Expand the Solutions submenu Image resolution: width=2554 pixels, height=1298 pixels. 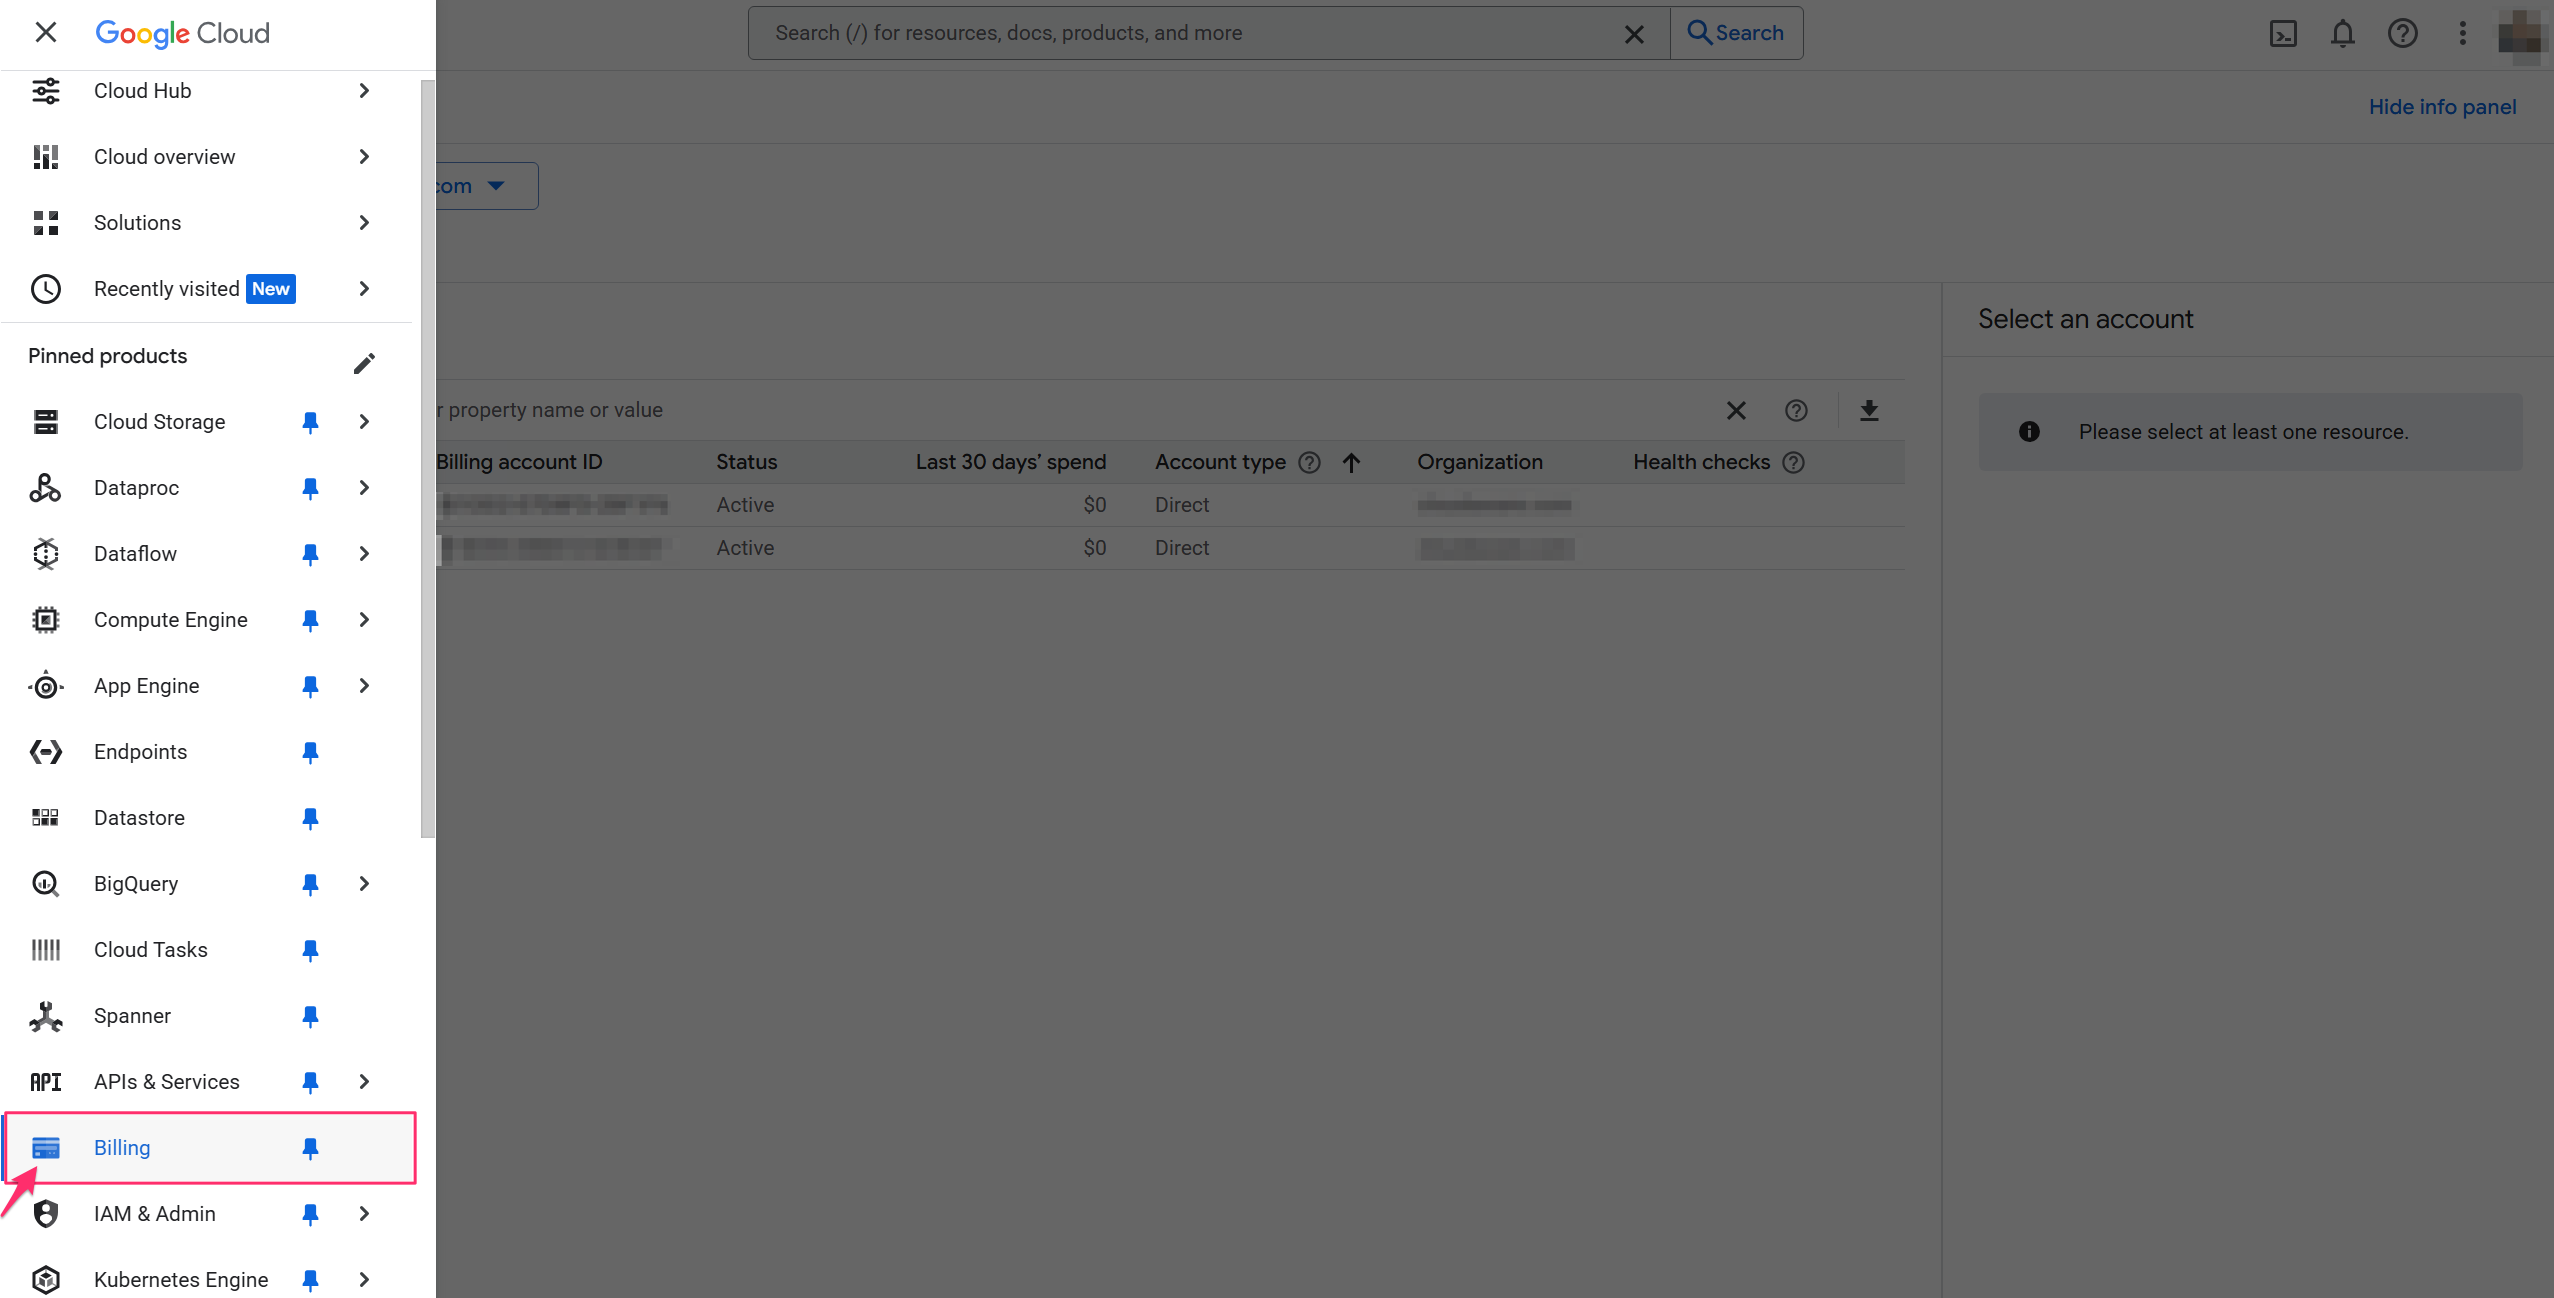tap(364, 222)
